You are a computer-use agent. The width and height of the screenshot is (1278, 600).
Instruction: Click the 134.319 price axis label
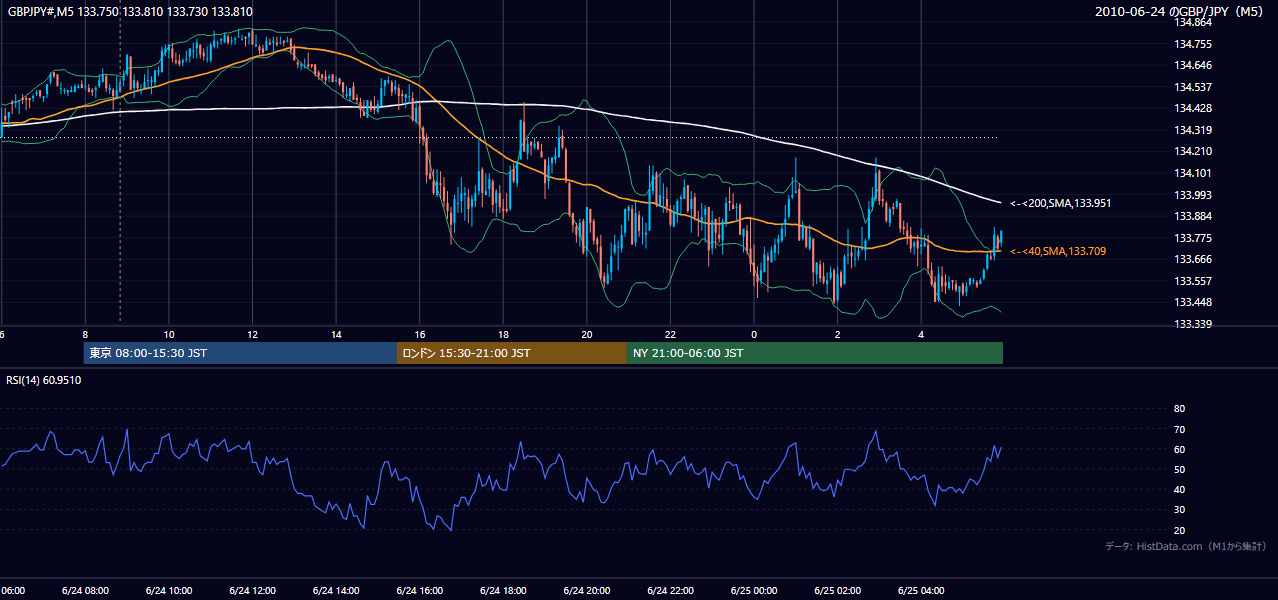click(1194, 130)
